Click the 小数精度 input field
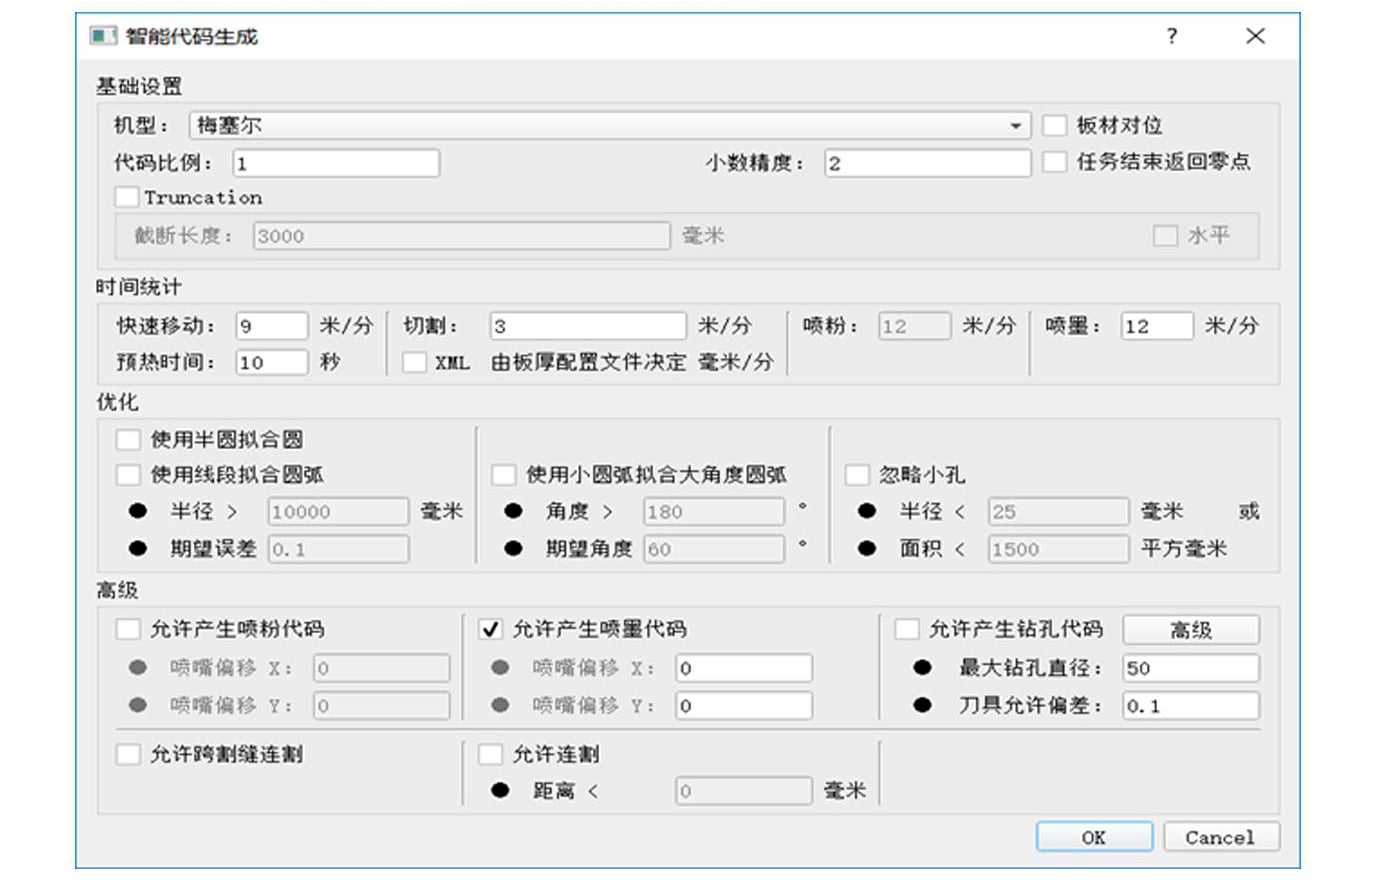This screenshot has height=888, width=1380. pos(928,163)
